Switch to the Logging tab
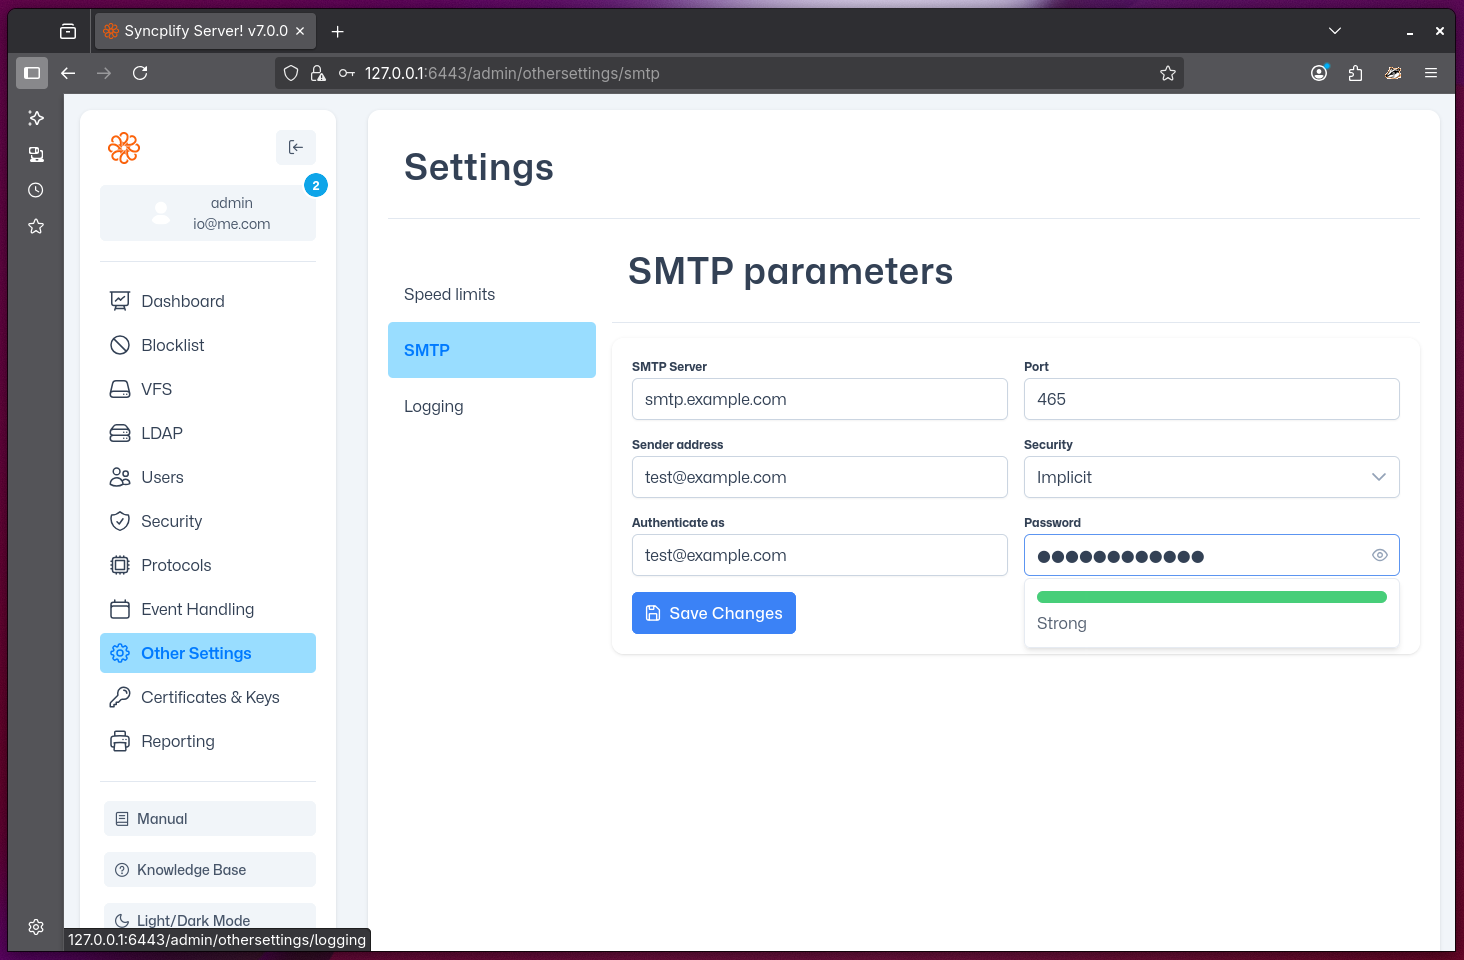The image size is (1464, 960). [x=433, y=406]
